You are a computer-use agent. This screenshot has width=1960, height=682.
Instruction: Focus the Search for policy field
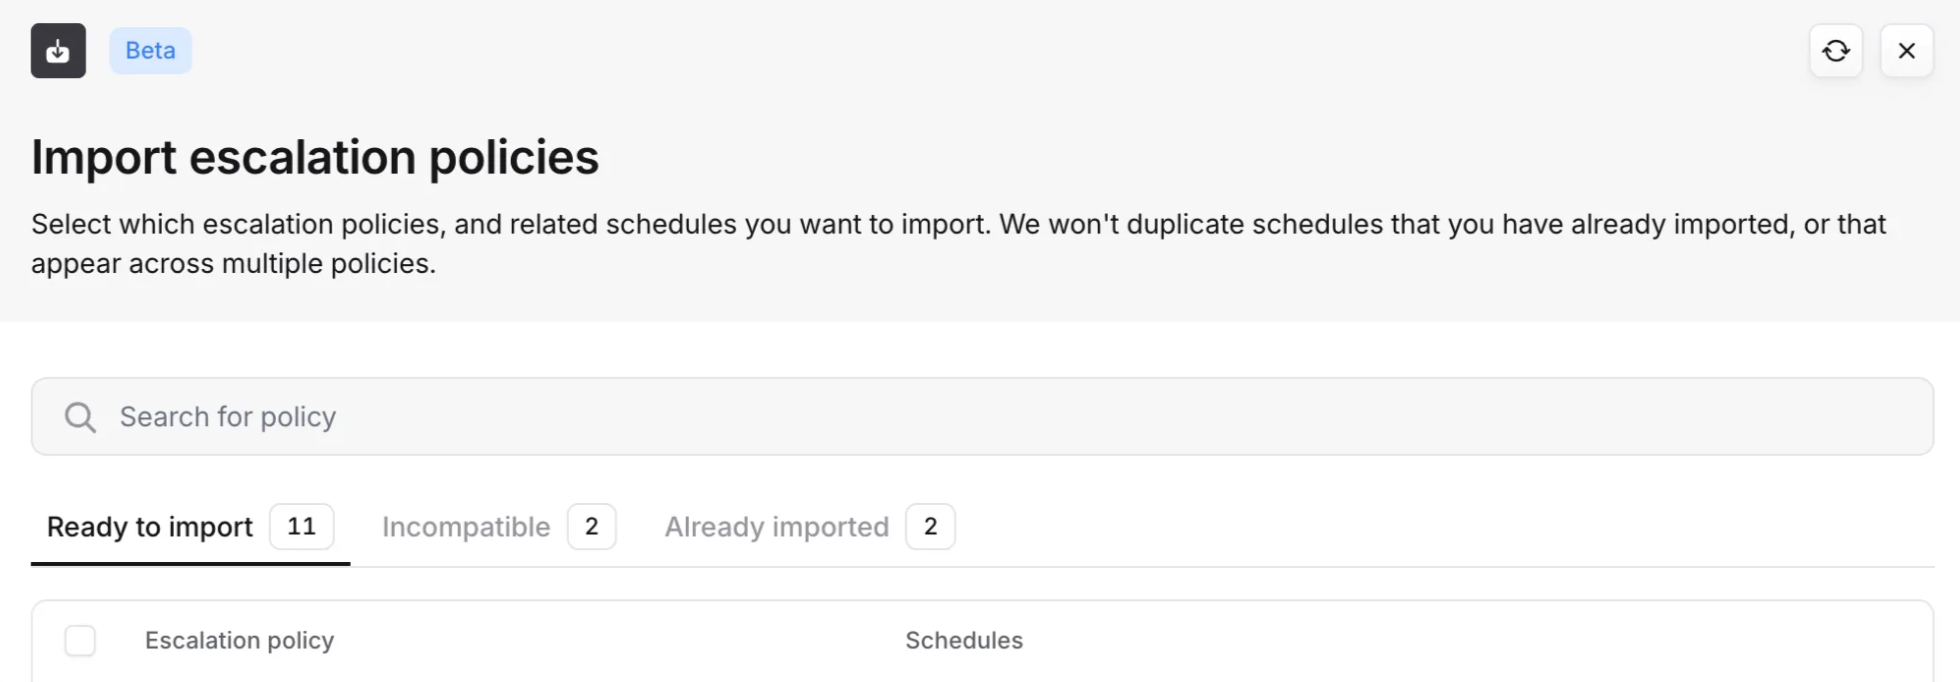[980, 417]
